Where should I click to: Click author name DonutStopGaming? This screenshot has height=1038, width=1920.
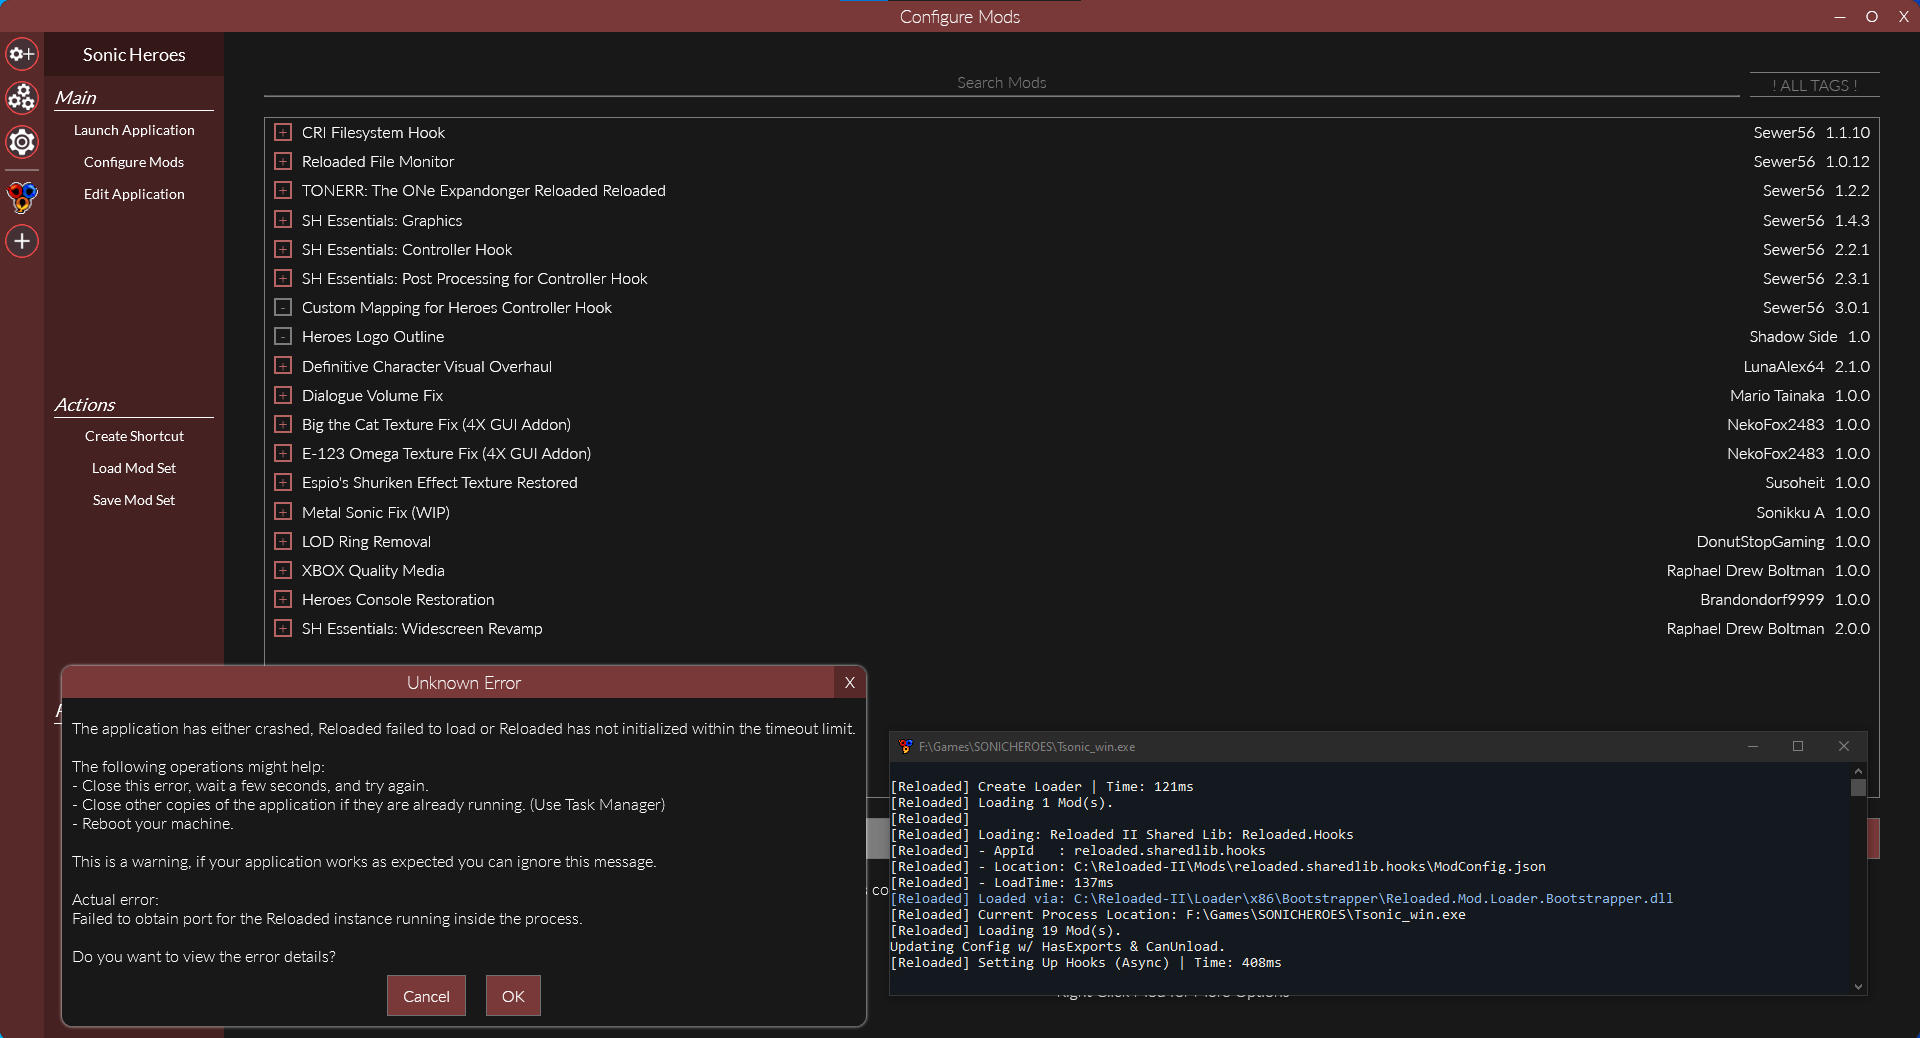pyautogui.click(x=1760, y=541)
